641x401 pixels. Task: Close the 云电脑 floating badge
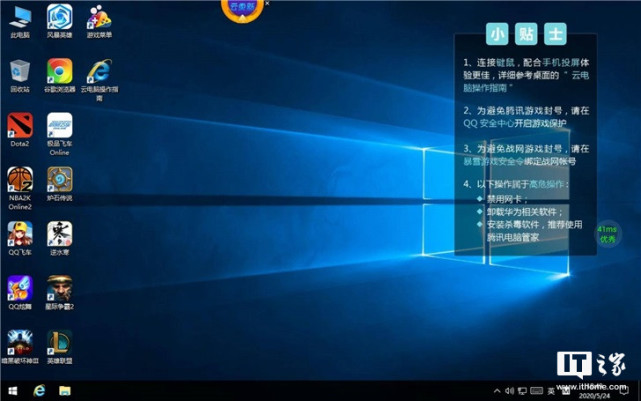click(267, 3)
